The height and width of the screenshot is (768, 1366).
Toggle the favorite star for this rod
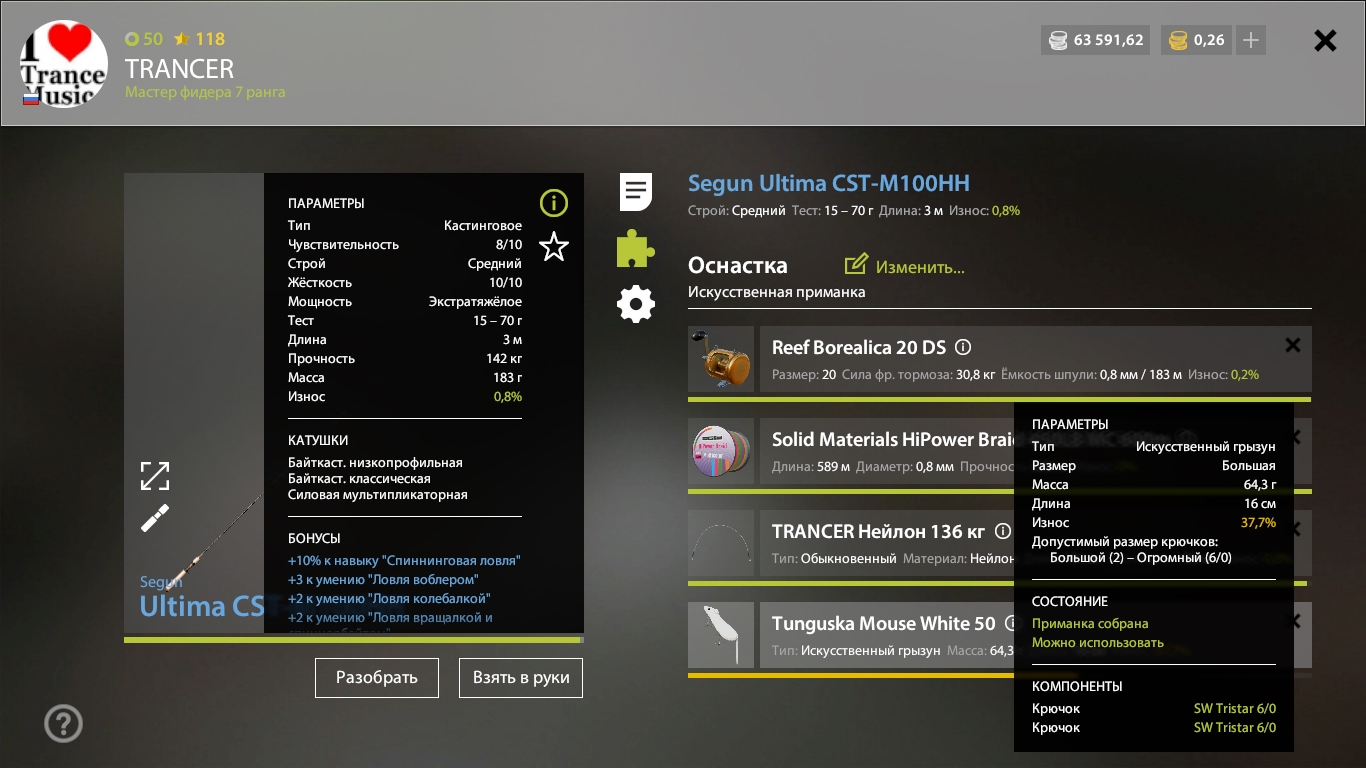click(553, 246)
